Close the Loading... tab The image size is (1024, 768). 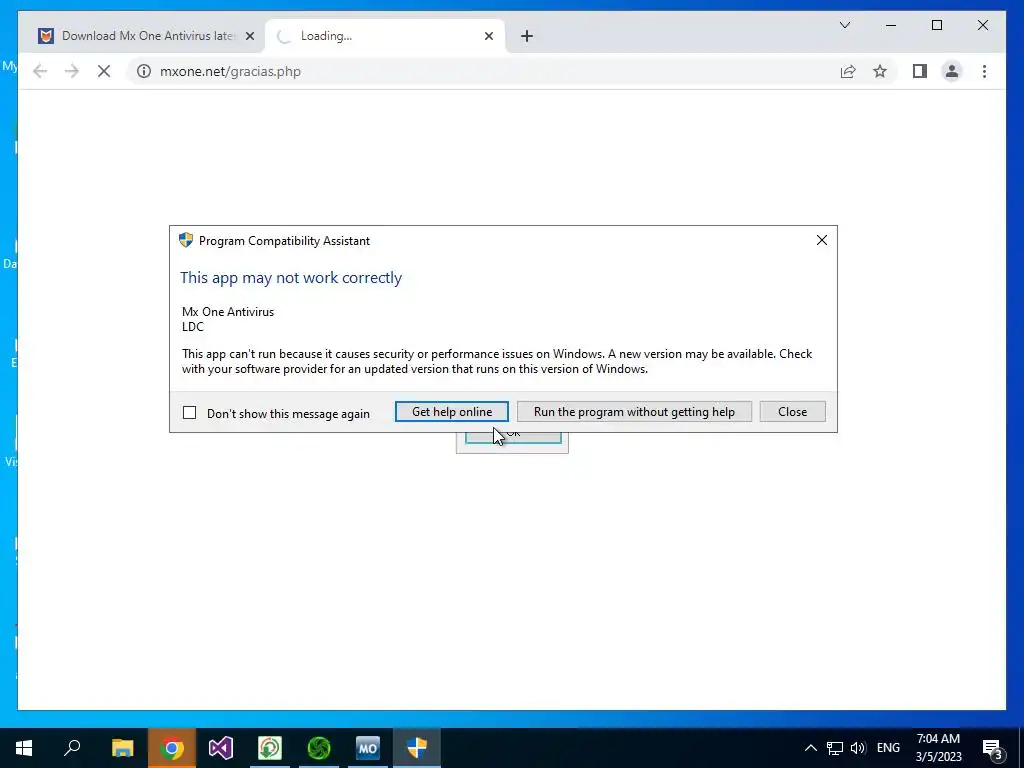pyautogui.click(x=488, y=37)
